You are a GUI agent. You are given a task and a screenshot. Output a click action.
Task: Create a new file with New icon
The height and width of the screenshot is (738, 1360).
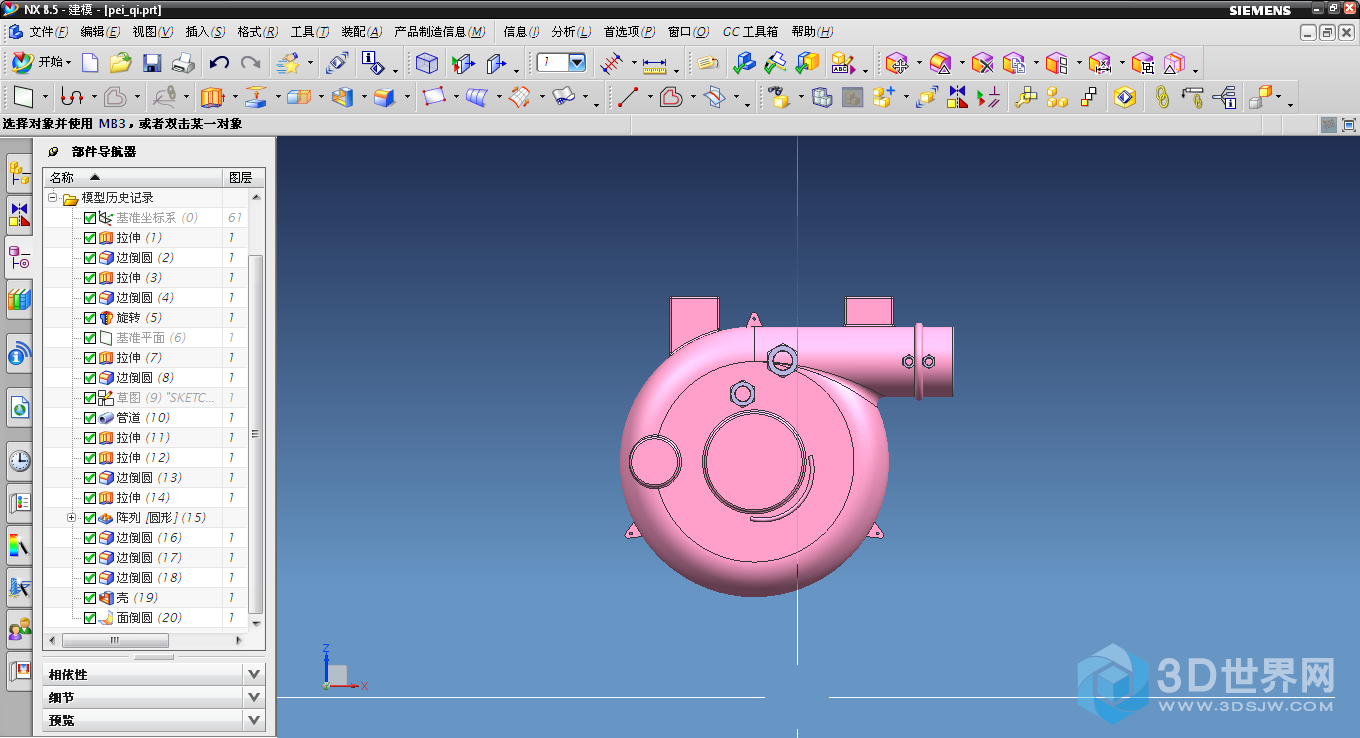(90, 63)
